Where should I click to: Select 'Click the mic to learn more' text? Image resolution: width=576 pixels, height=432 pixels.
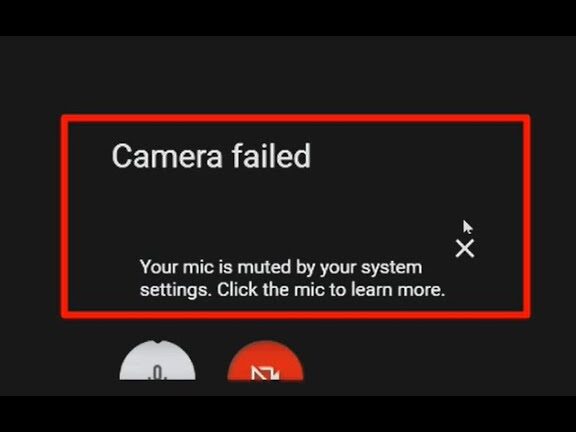click(331, 289)
